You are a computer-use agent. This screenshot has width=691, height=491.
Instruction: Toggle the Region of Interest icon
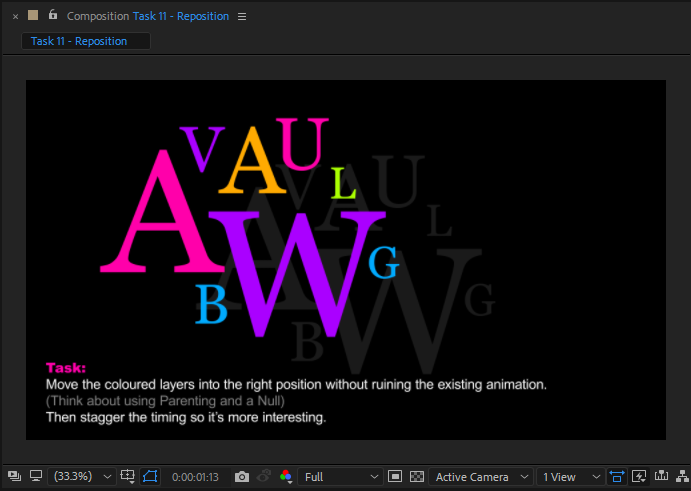click(x=395, y=476)
